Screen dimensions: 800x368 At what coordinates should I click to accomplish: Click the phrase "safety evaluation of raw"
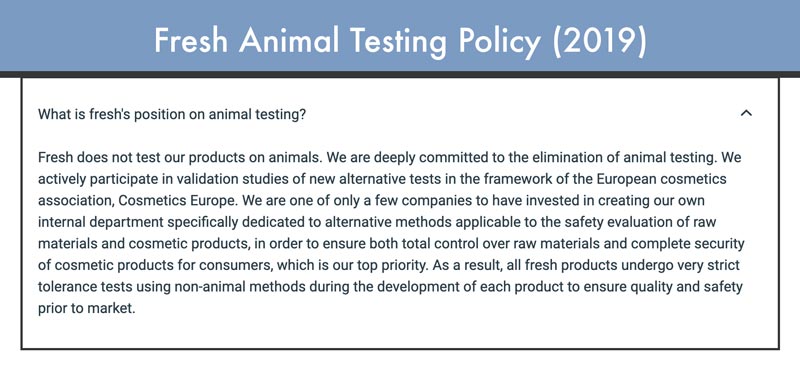click(645, 223)
